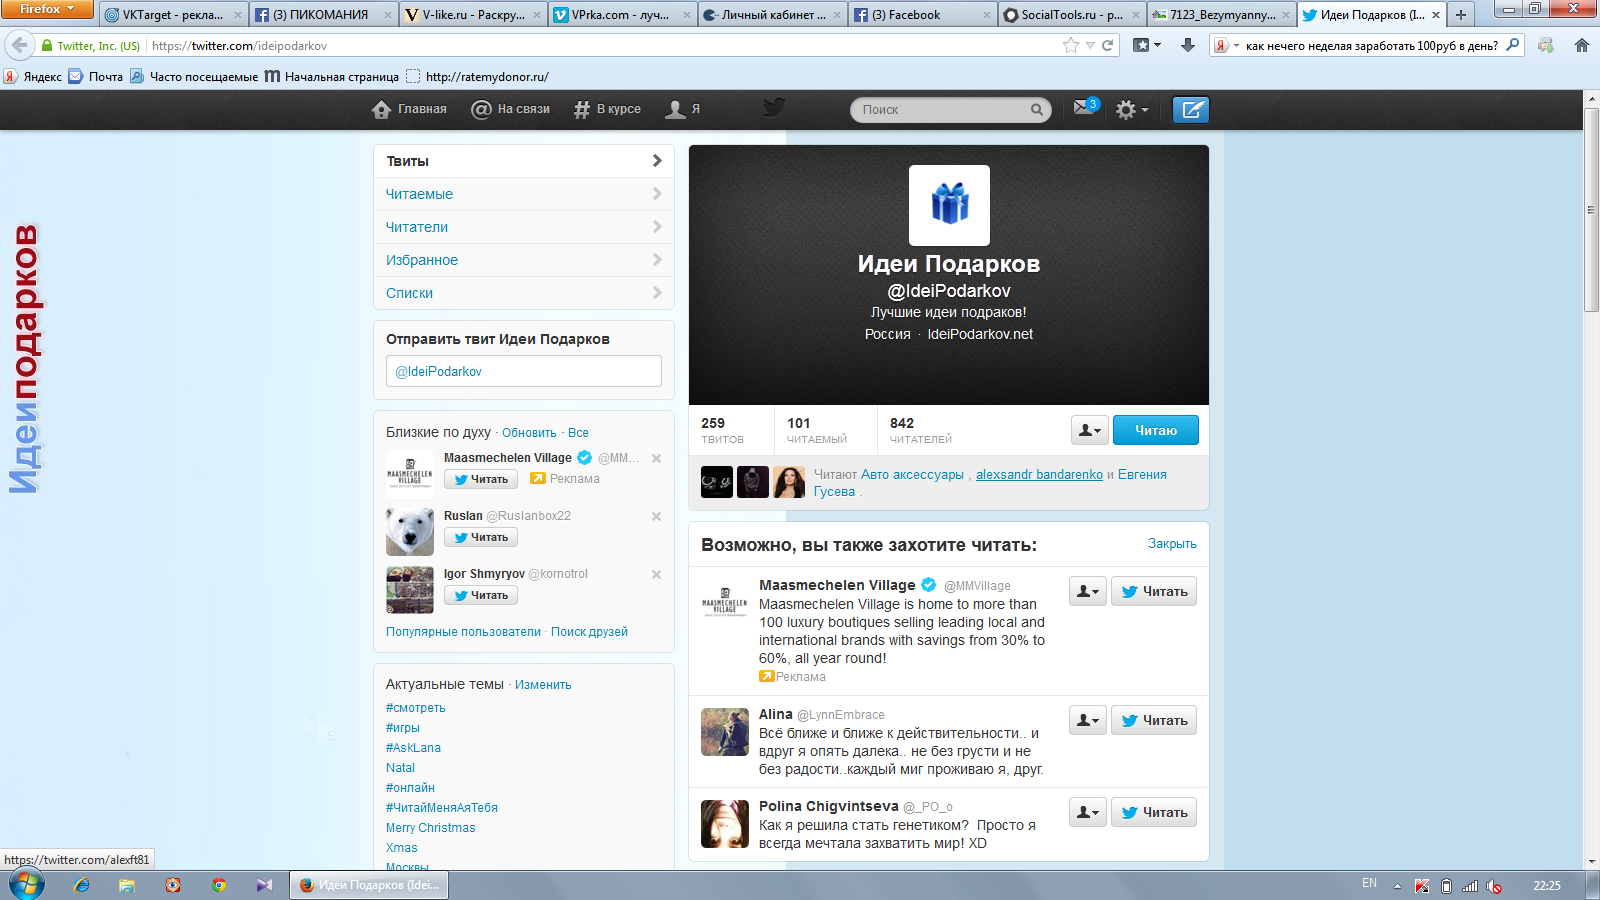This screenshot has height=900, width=1600.
Task: Reload page with refresh icon
Action: pyautogui.click(x=1108, y=45)
